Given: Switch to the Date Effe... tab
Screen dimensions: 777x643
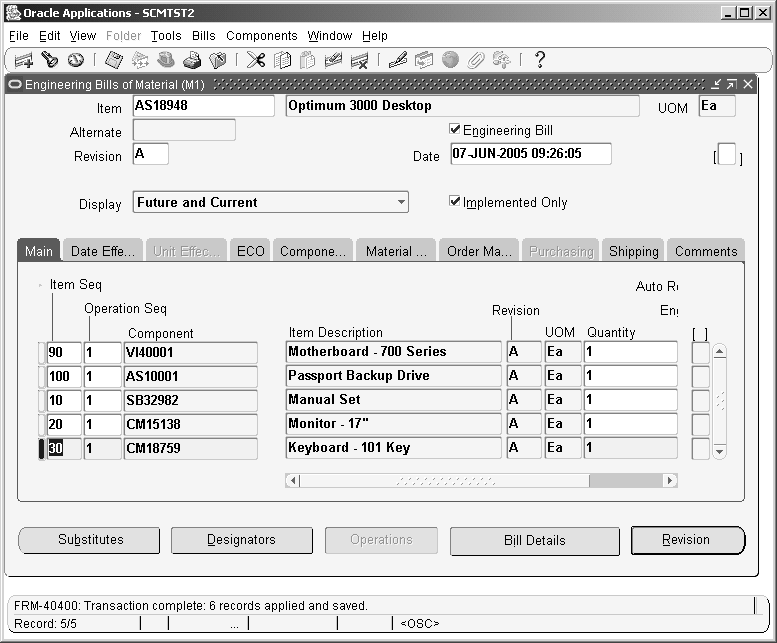Looking at the screenshot, I should point(103,251).
